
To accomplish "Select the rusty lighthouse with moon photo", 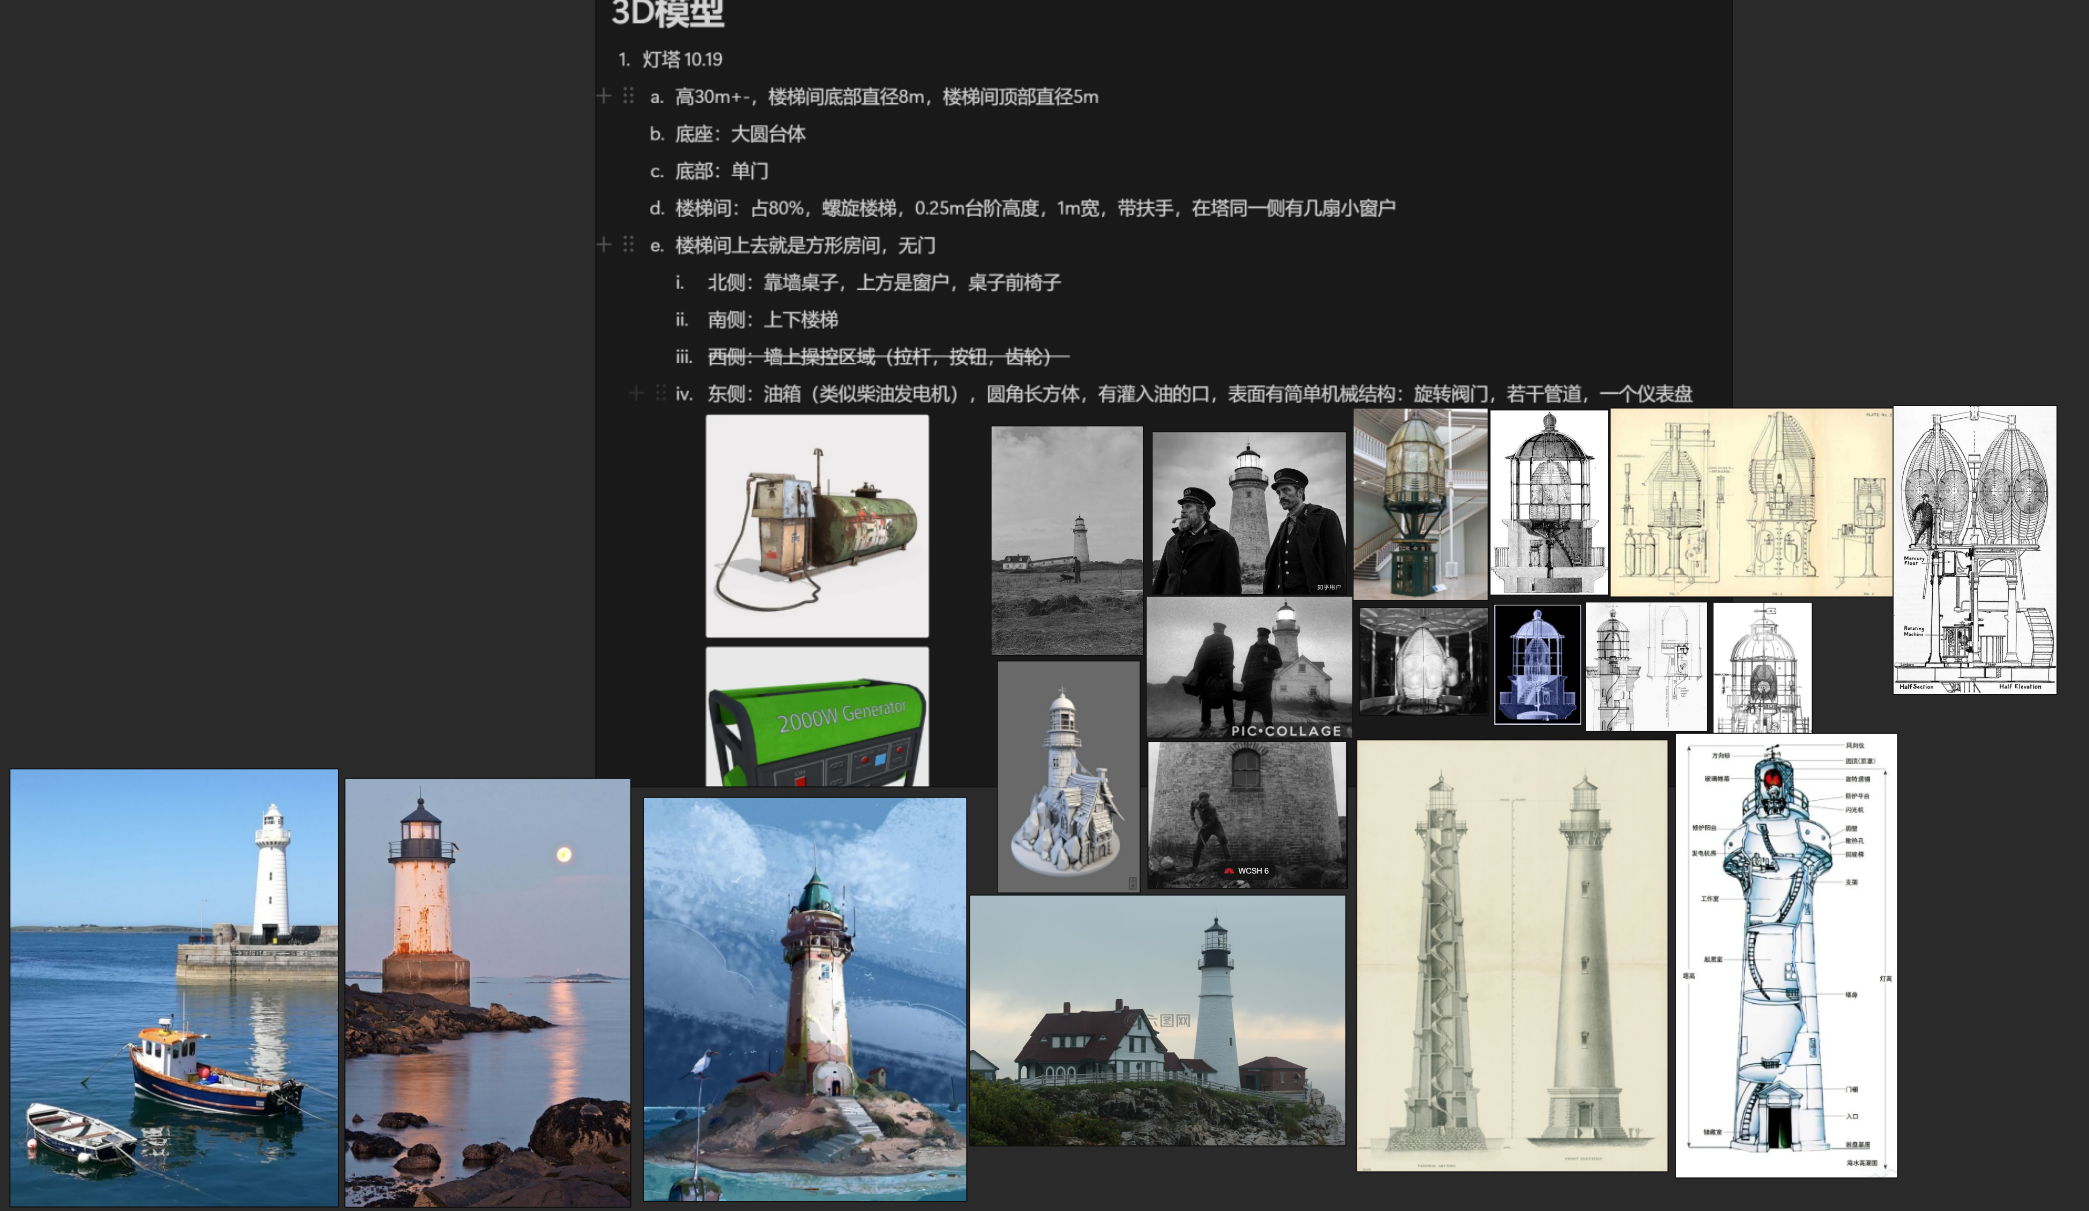I will click(x=488, y=993).
